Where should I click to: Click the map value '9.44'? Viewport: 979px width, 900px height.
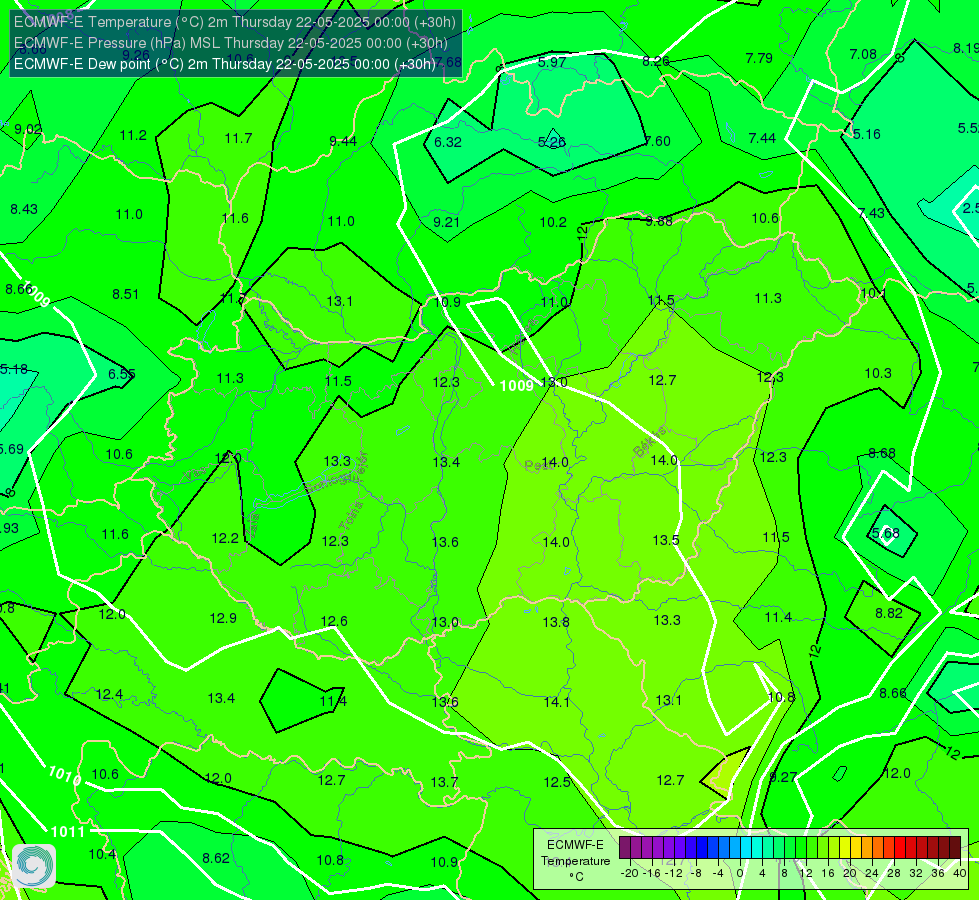coord(343,141)
